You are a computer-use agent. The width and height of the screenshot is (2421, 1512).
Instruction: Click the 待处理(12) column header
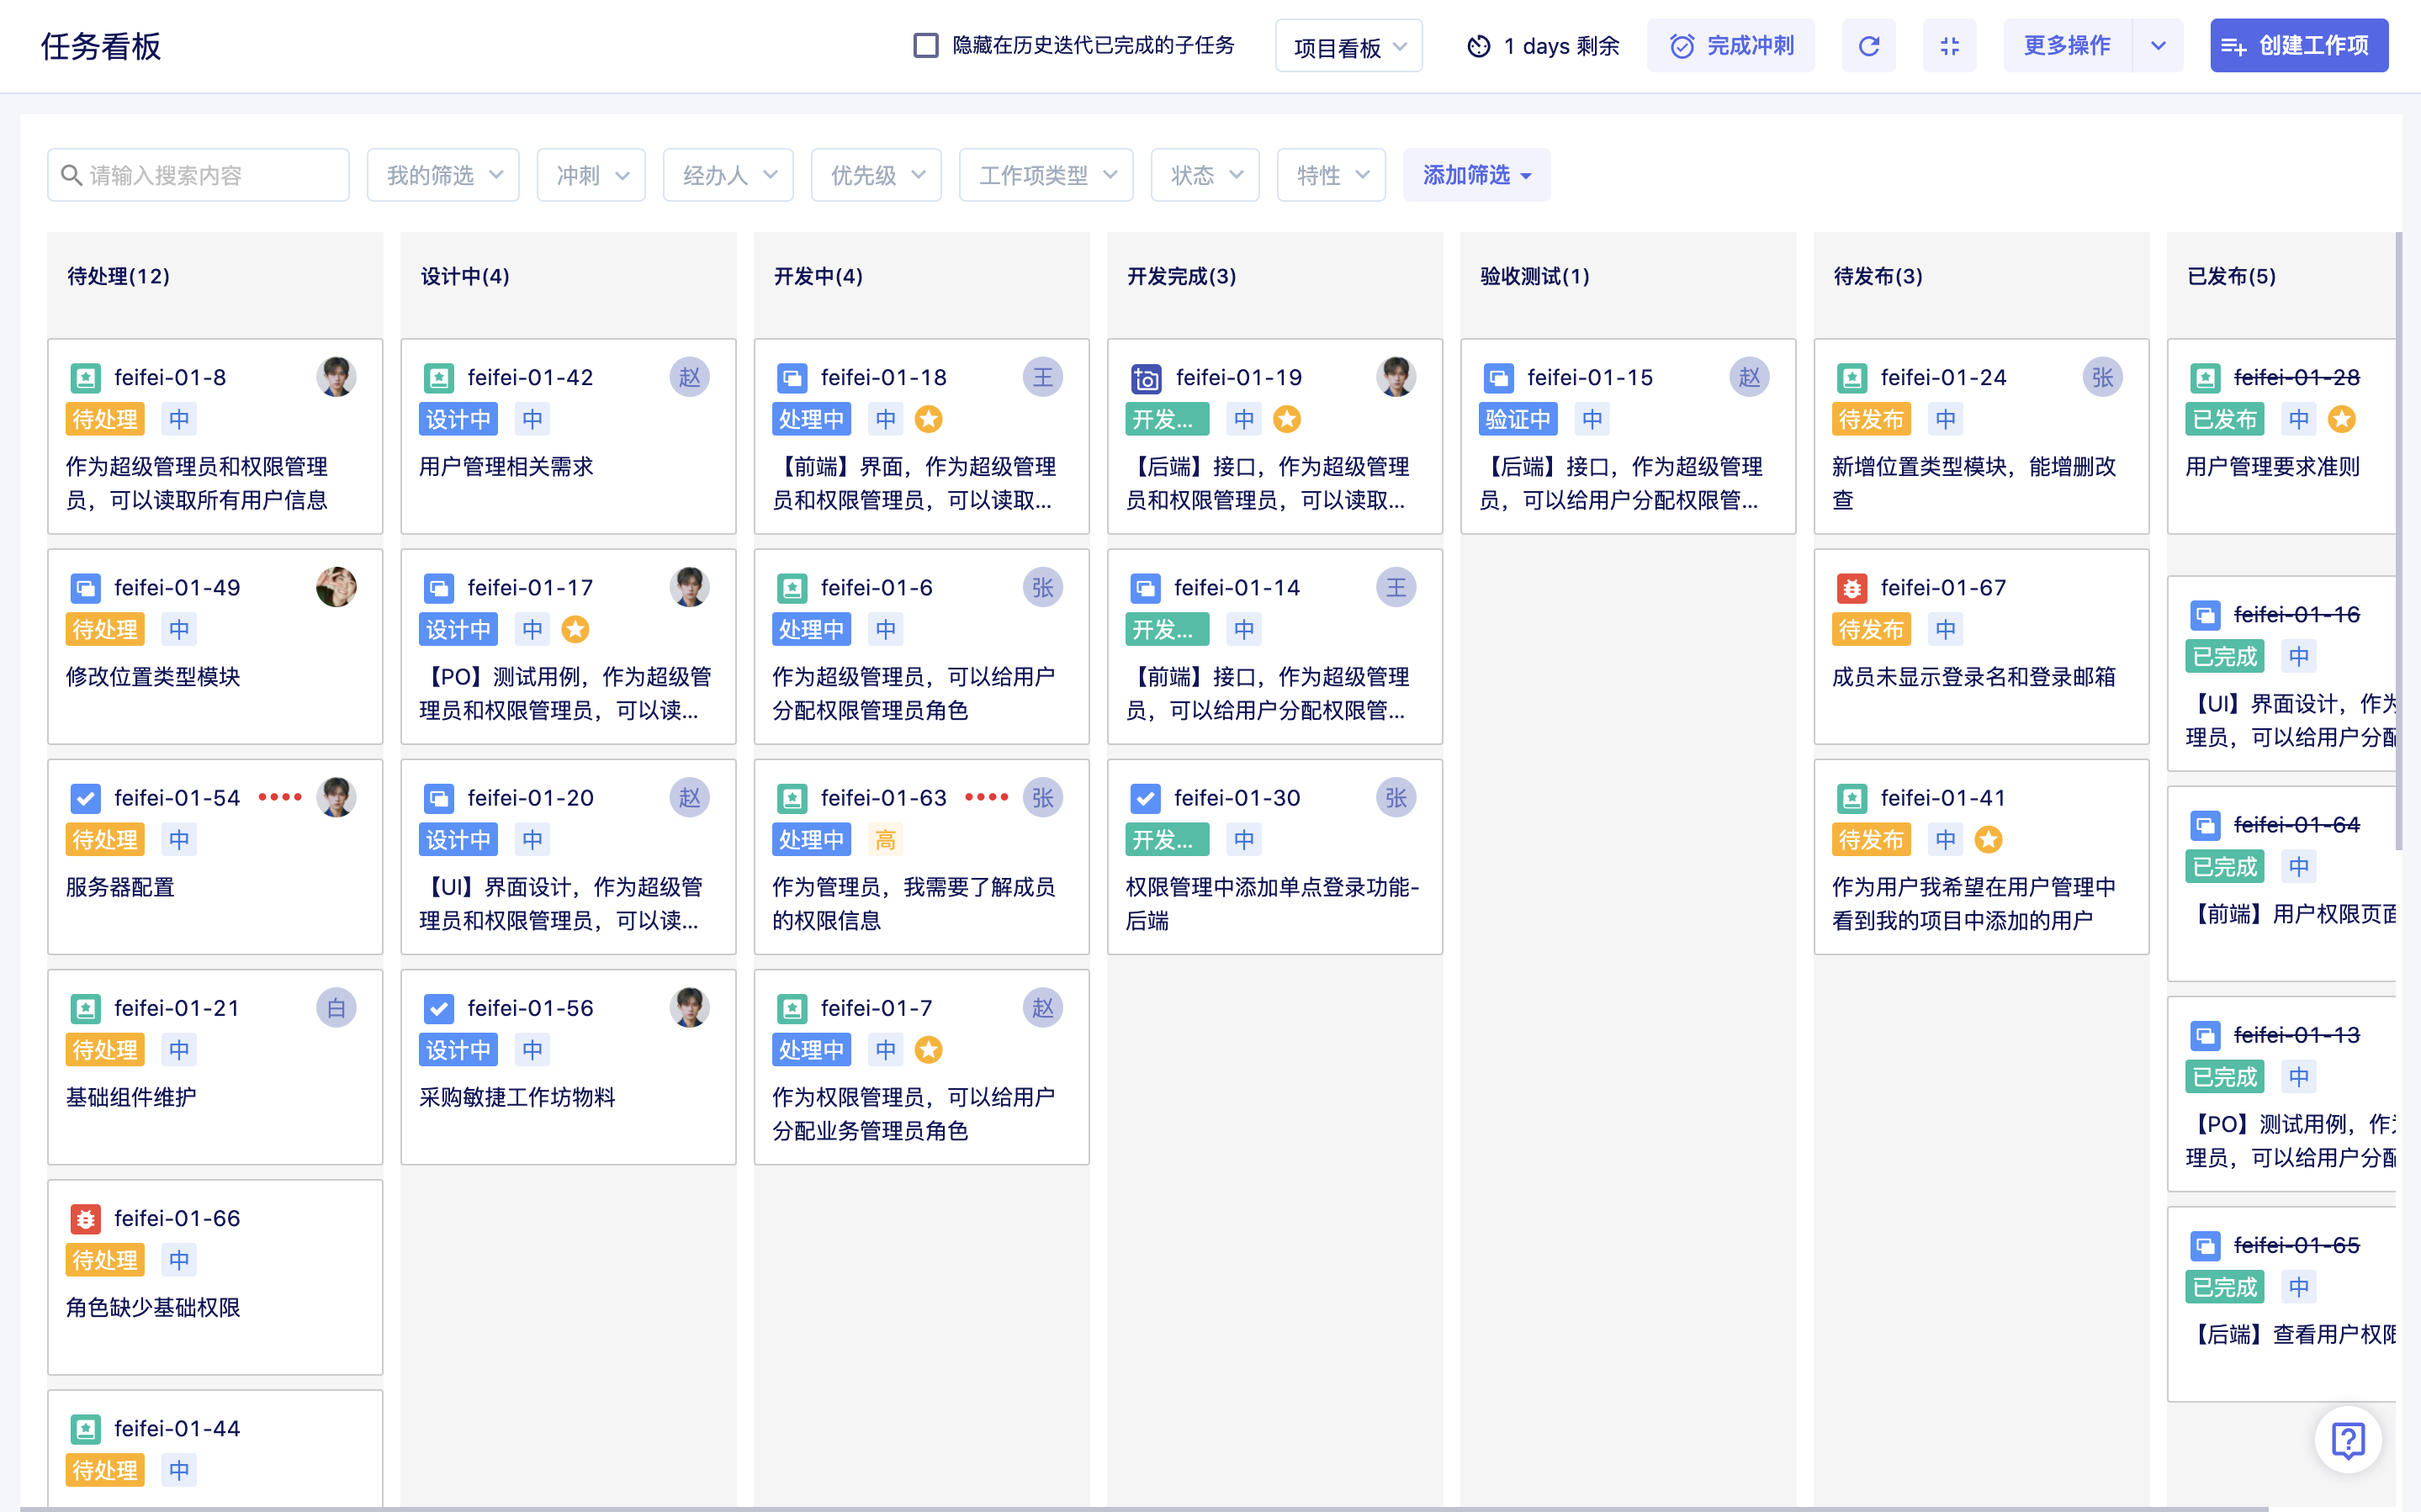click(118, 277)
